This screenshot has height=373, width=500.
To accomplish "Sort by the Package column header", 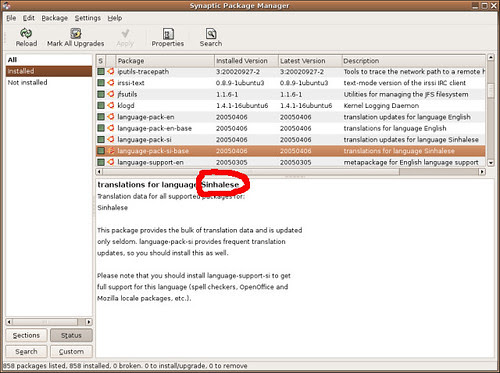I will pos(165,61).
